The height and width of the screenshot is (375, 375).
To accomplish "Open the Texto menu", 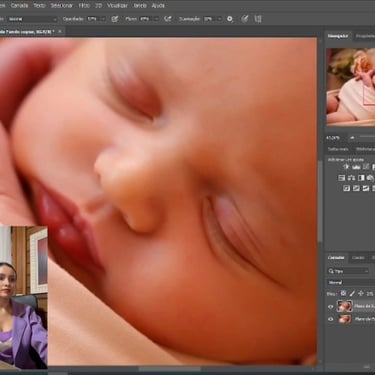I will 39,6.
